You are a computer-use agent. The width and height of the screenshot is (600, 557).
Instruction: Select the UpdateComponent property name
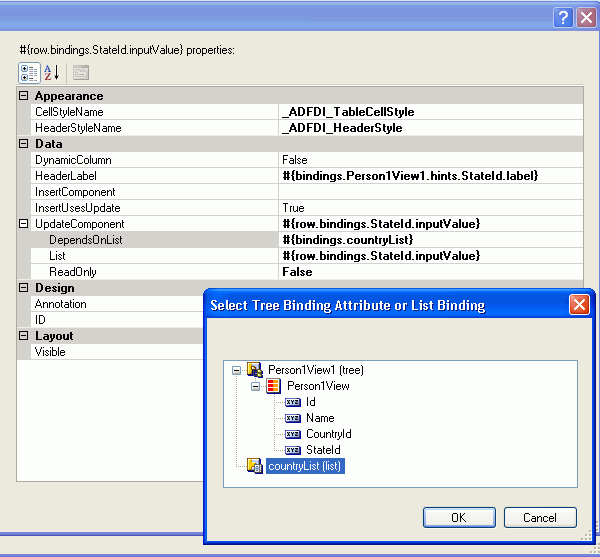[x=155, y=224]
